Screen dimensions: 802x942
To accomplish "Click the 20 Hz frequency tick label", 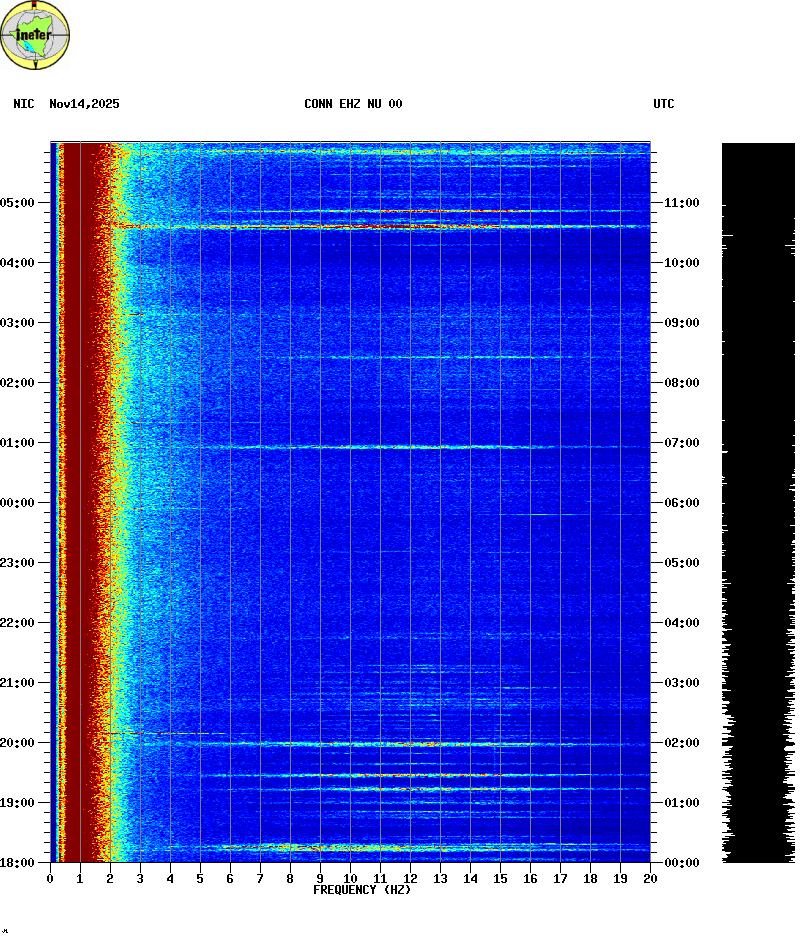I will click(x=650, y=879).
